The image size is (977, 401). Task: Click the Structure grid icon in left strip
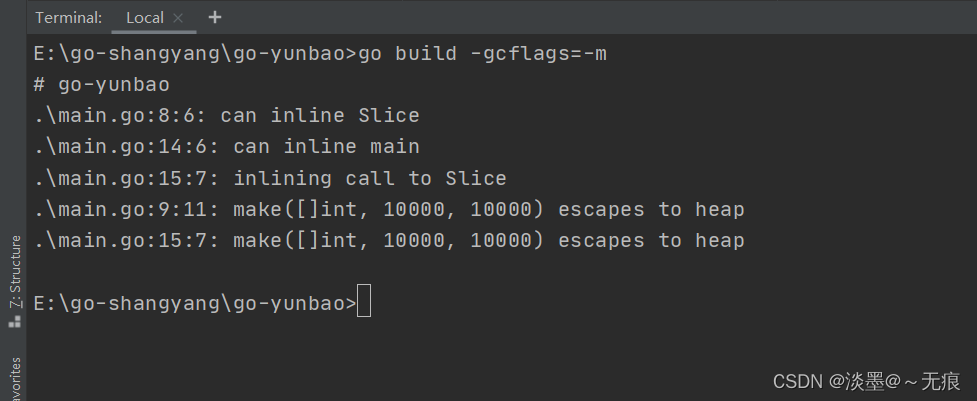(x=15, y=322)
